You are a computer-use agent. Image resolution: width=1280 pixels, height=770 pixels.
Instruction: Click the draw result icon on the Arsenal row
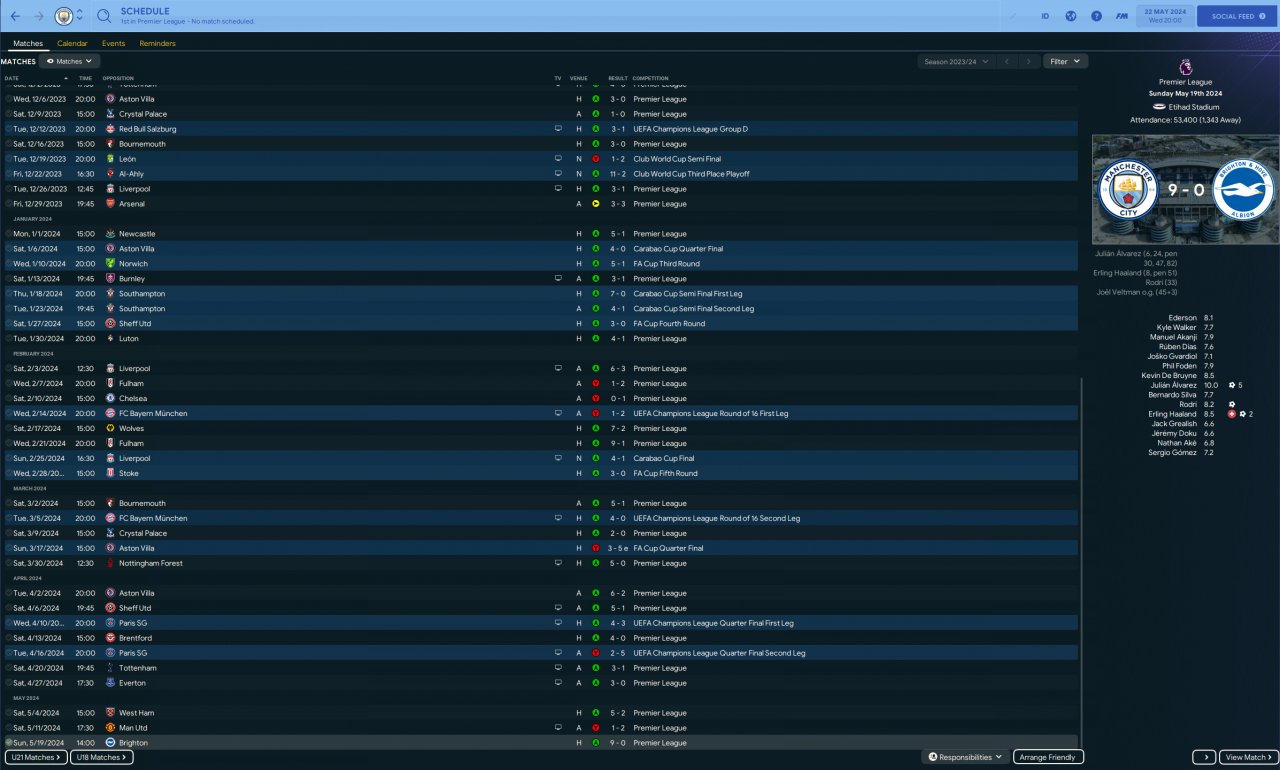click(595, 204)
